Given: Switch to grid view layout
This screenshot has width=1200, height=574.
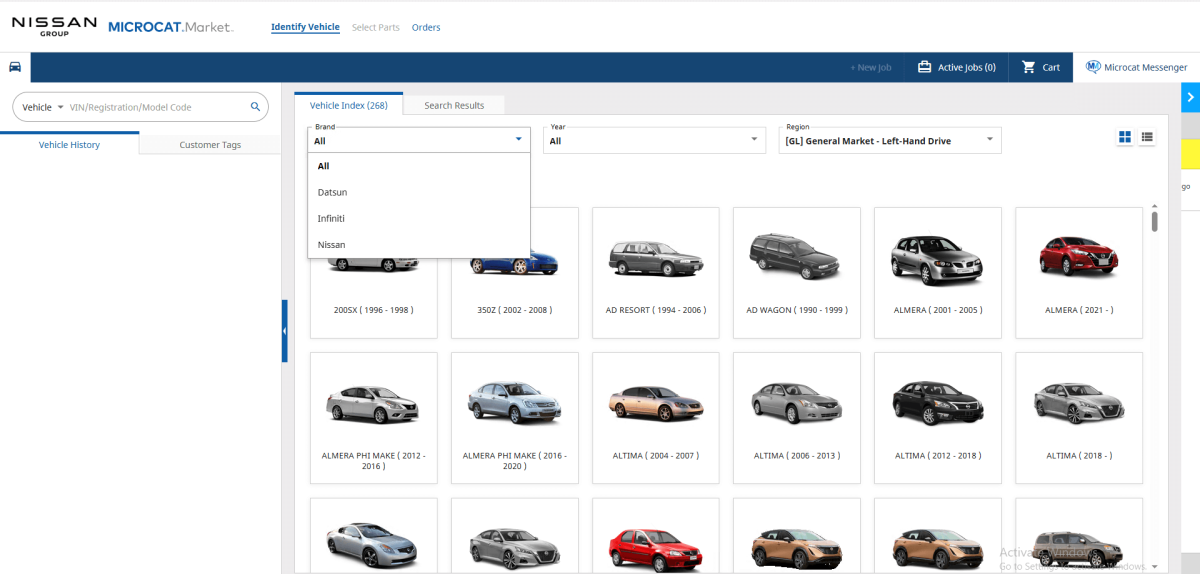Looking at the screenshot, I should pyautogui.click(x=1125, y=137).
